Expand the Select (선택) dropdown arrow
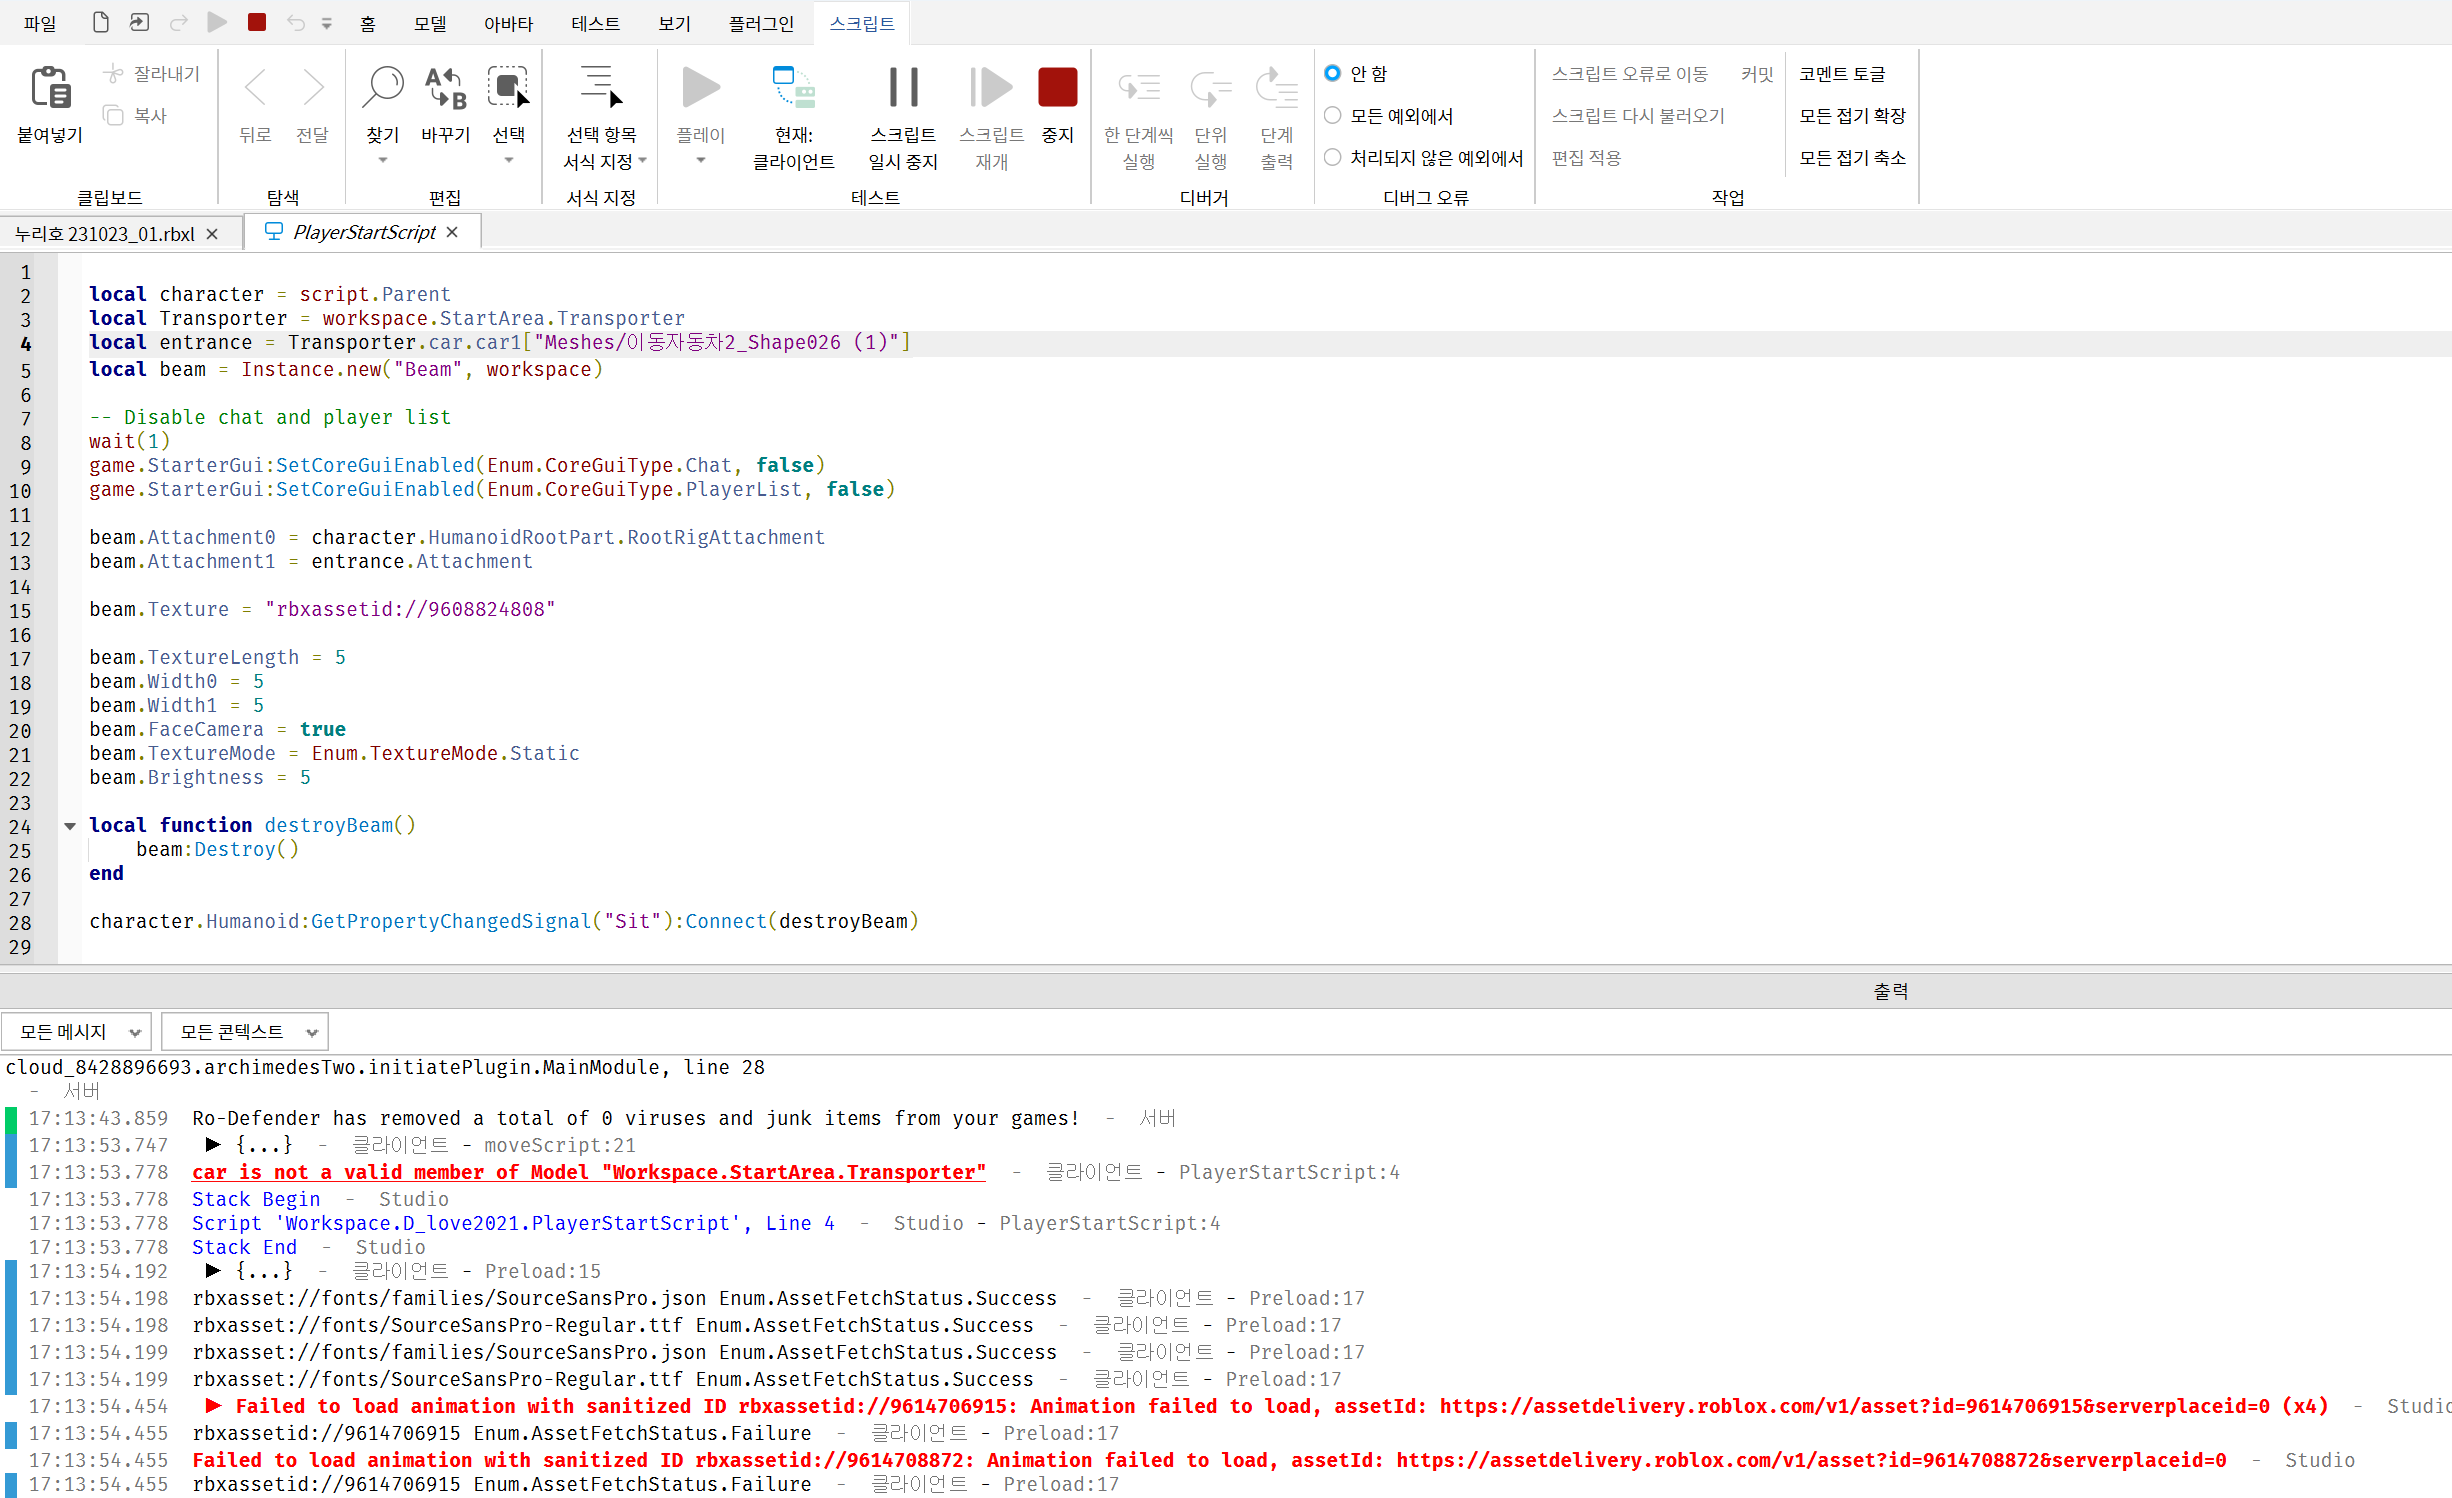This screenshot has height=1498, width=2452. (508, 160)
